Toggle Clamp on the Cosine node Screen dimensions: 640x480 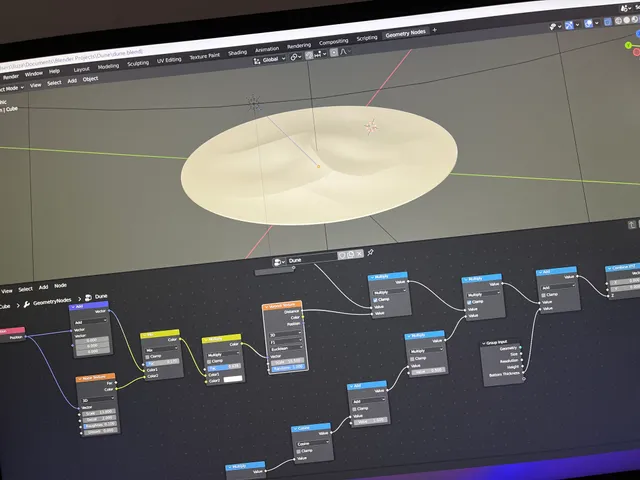coord(299,451)
